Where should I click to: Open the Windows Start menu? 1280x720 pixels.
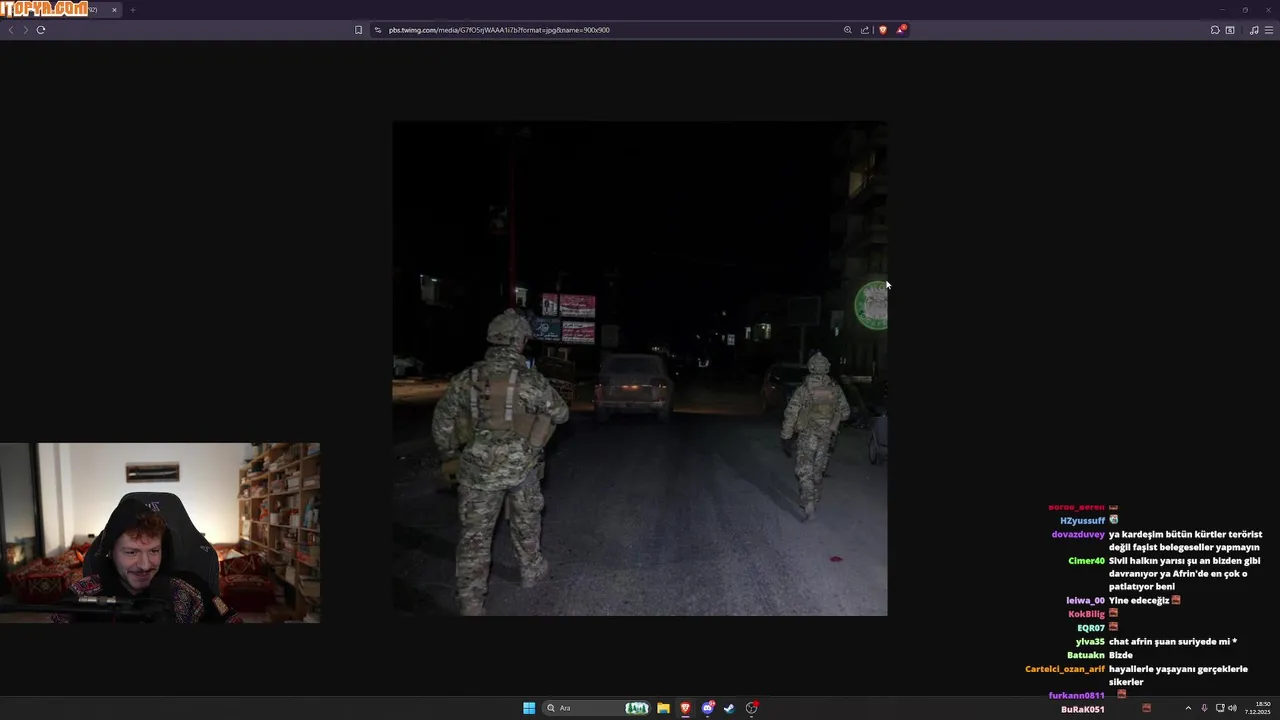pos(529,708)
